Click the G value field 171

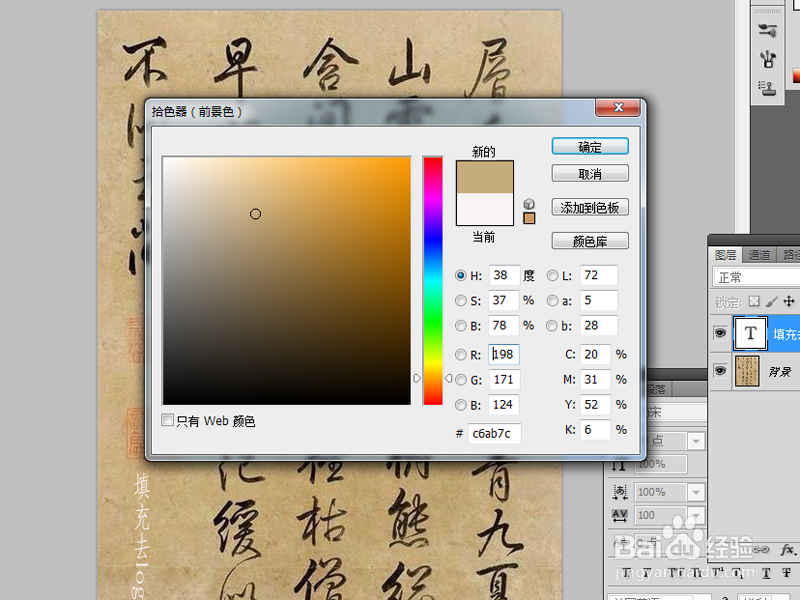coord(504,380)
